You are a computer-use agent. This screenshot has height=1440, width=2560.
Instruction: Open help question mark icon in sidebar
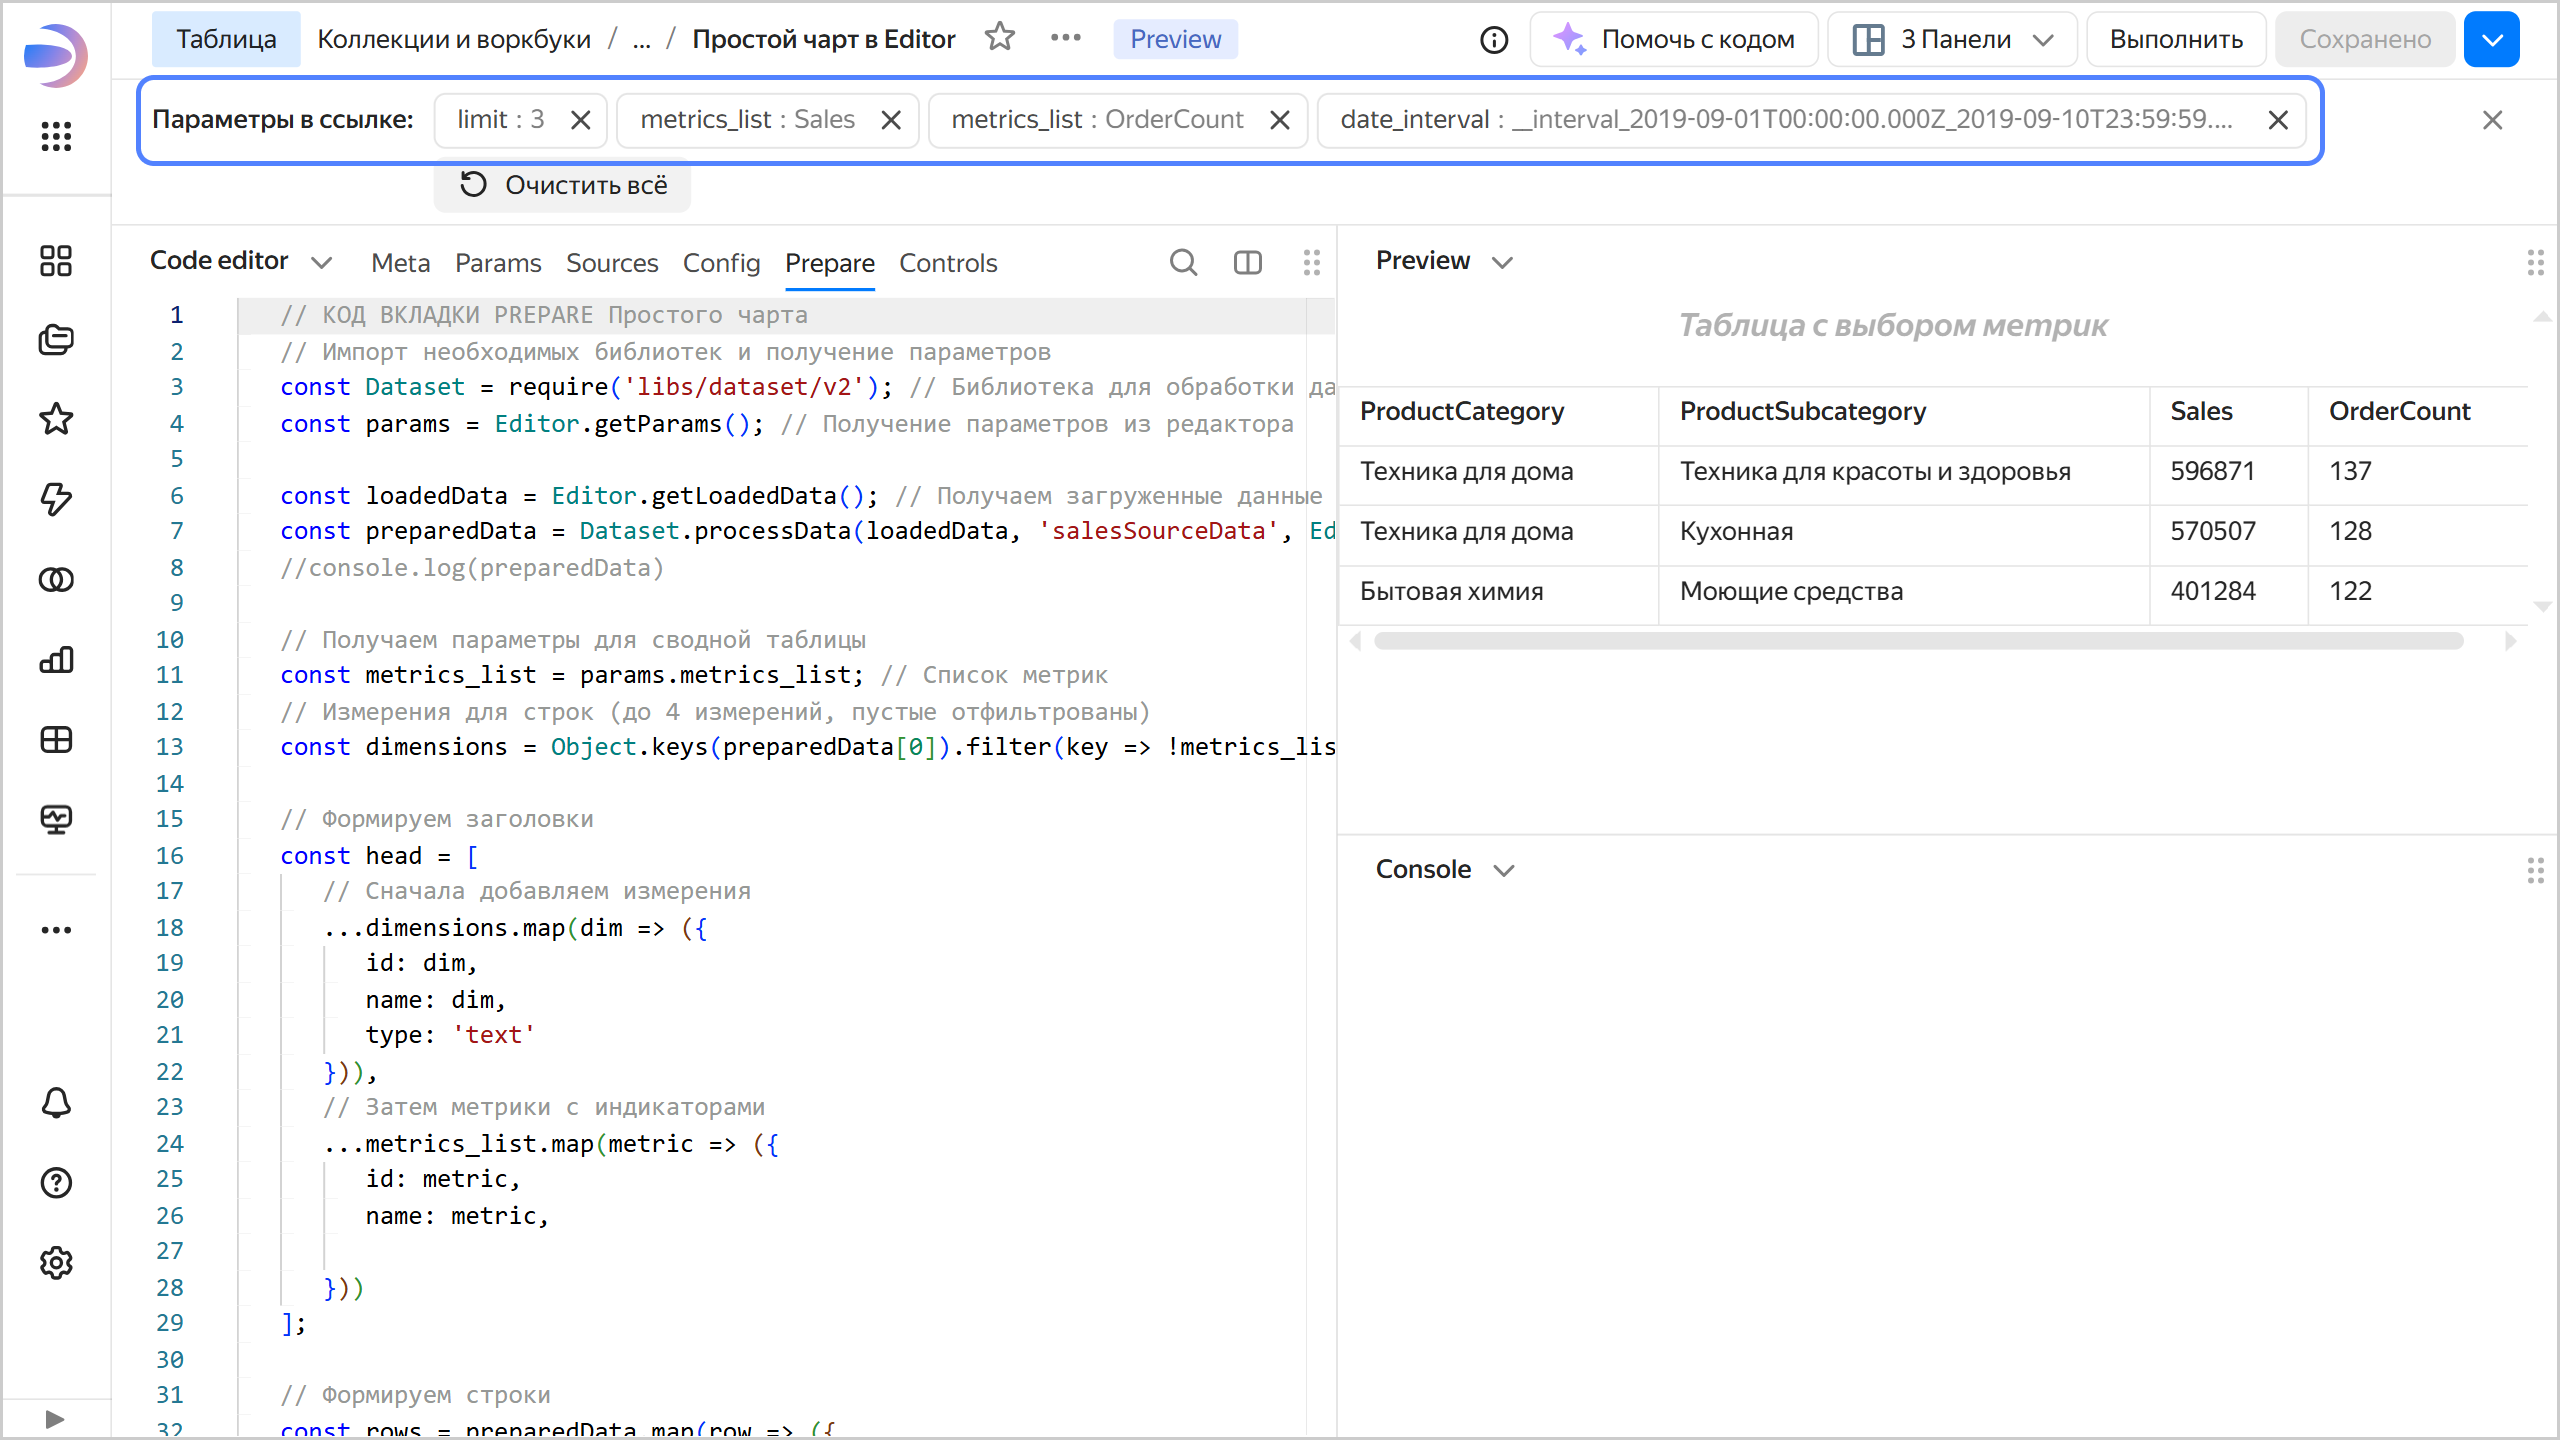tap(56, 1183)
